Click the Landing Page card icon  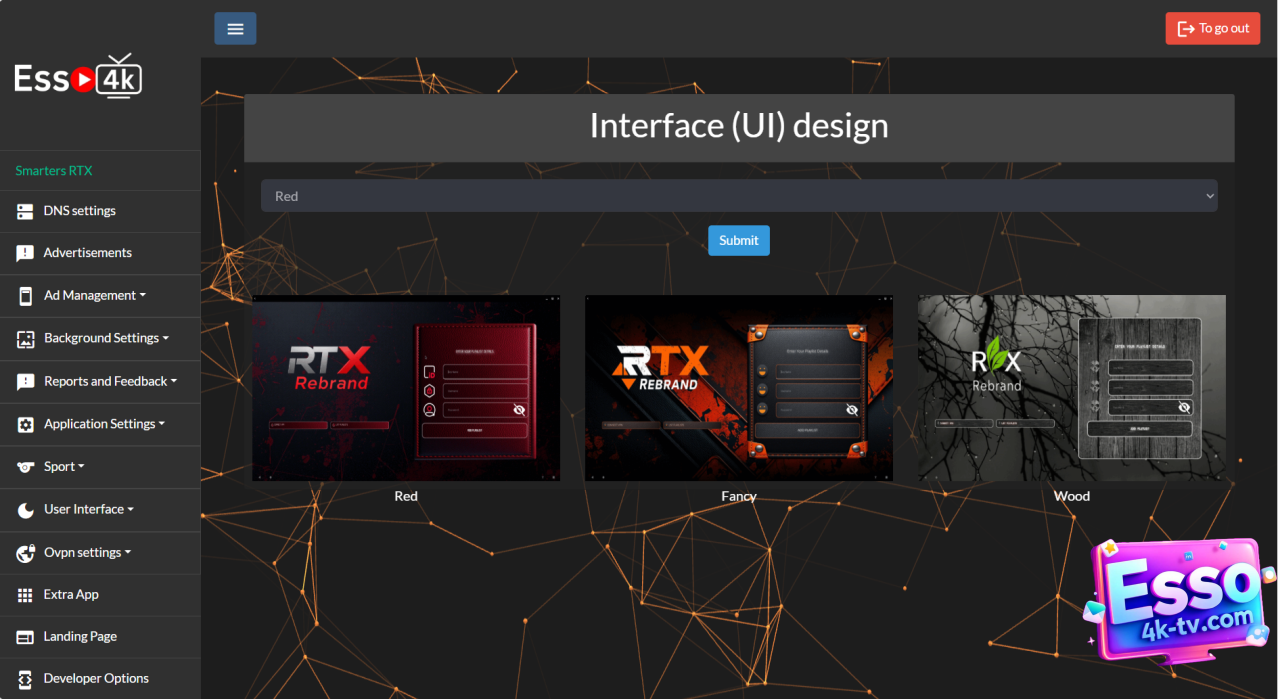coord(25,637)
